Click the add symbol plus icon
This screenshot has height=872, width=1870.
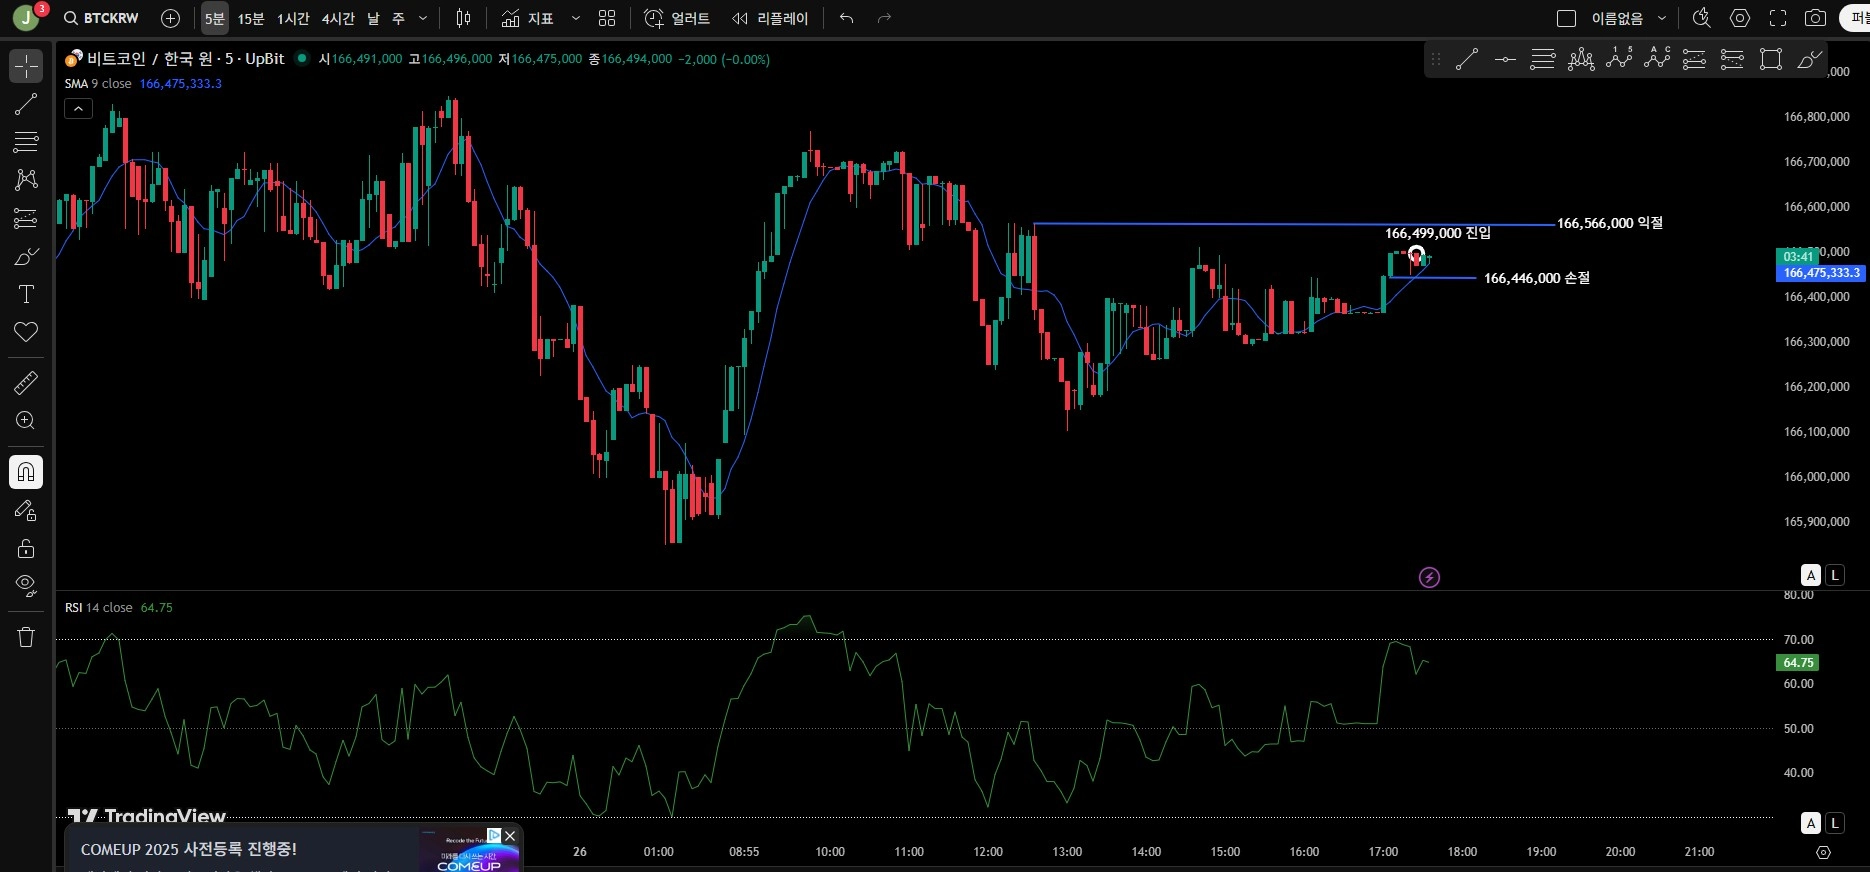click(170, 18)
